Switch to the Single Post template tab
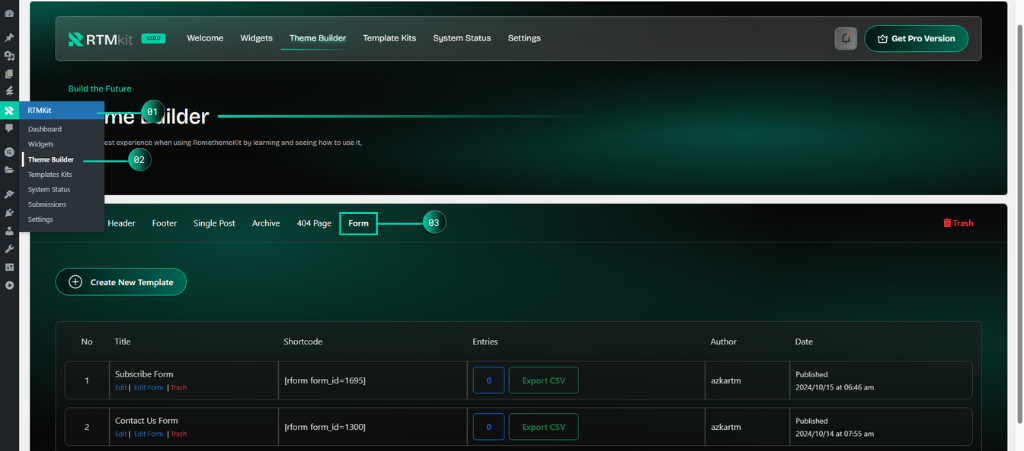Image resolution: width=1024 pixels, height=451 pixels. [214, 223]
